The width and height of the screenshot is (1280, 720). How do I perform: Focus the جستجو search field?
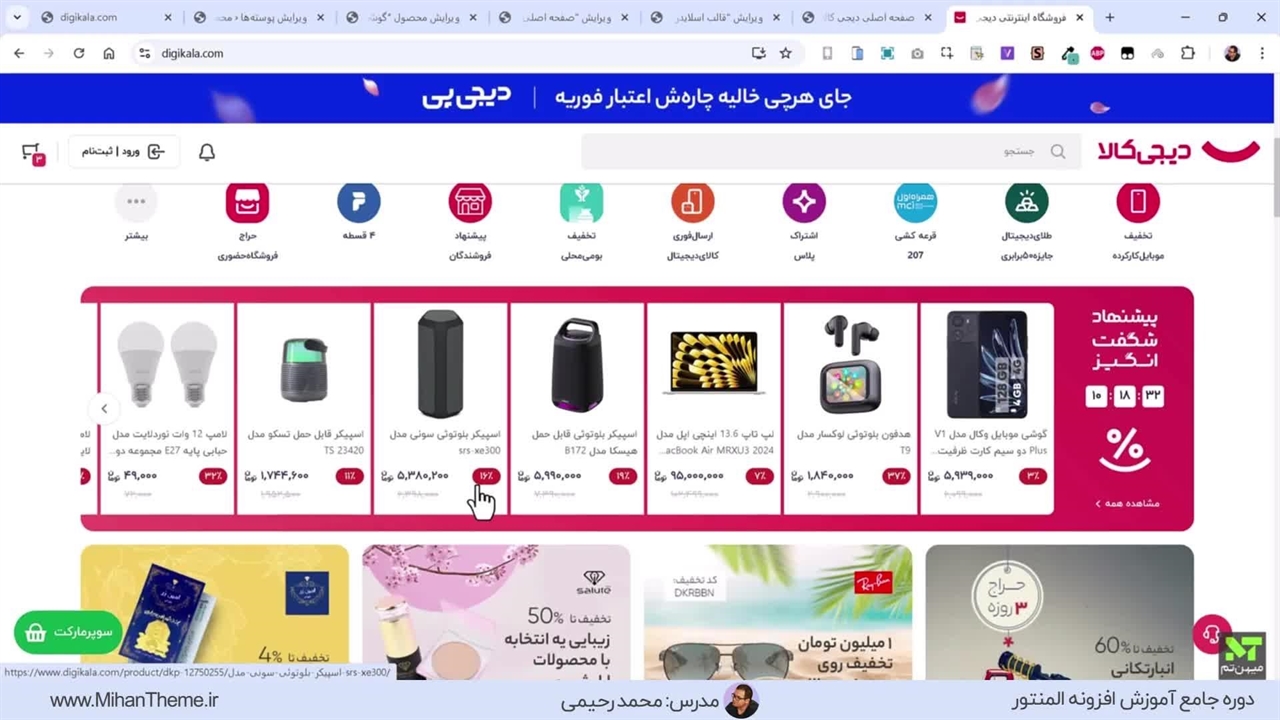click(831, 152)
